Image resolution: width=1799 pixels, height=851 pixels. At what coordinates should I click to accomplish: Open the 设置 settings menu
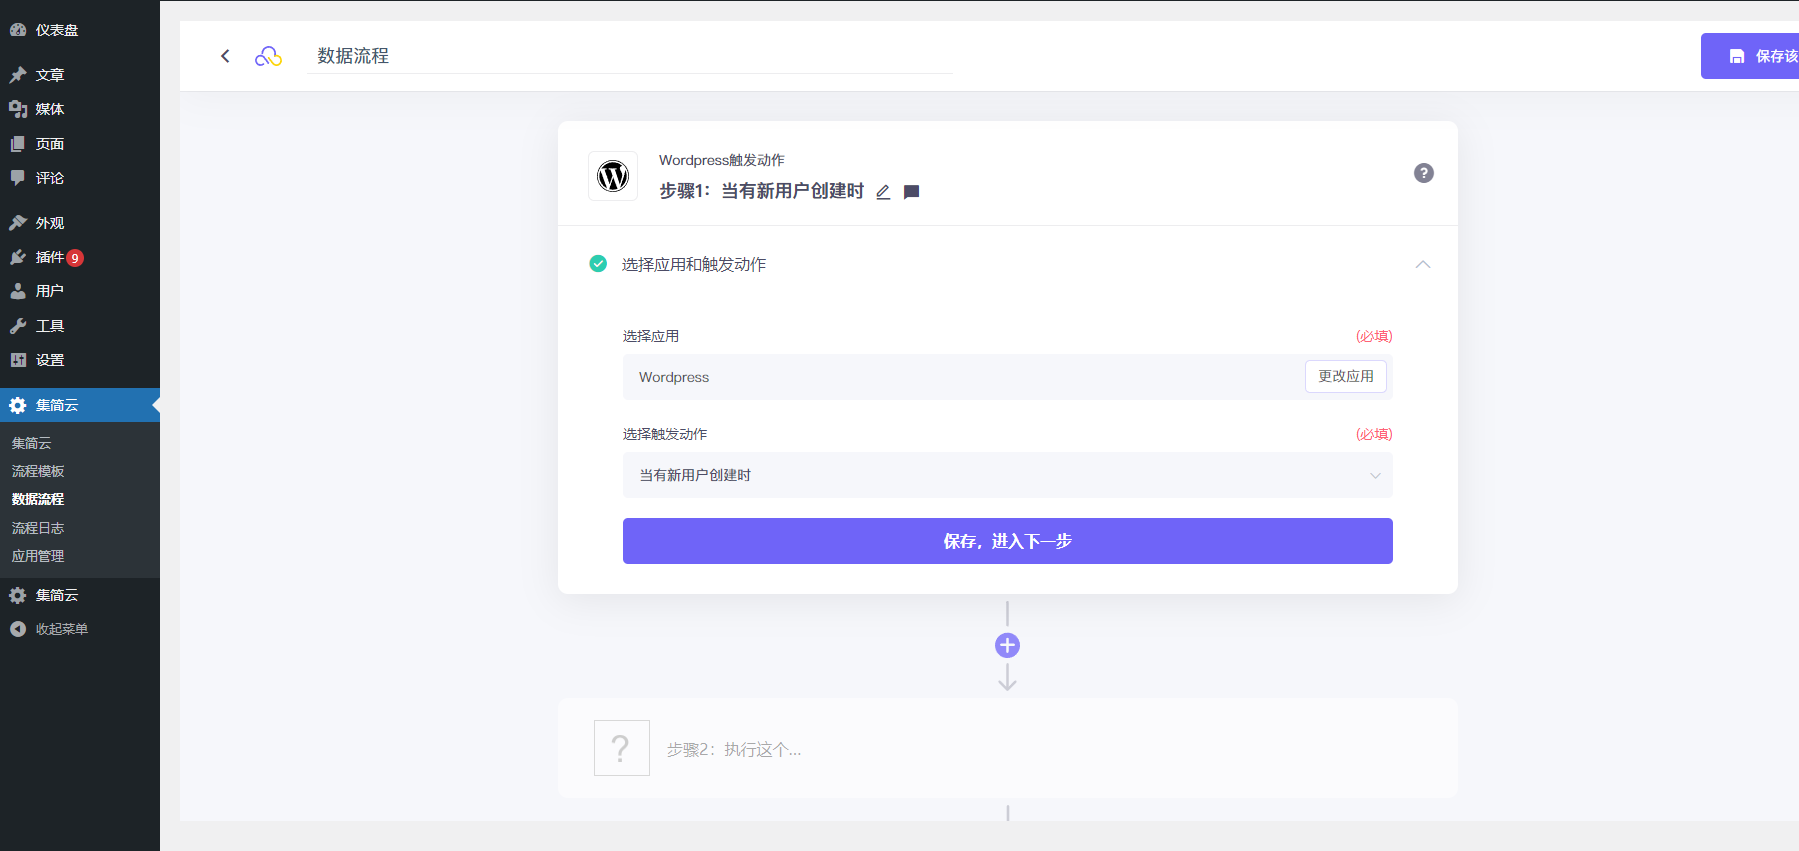80,360
